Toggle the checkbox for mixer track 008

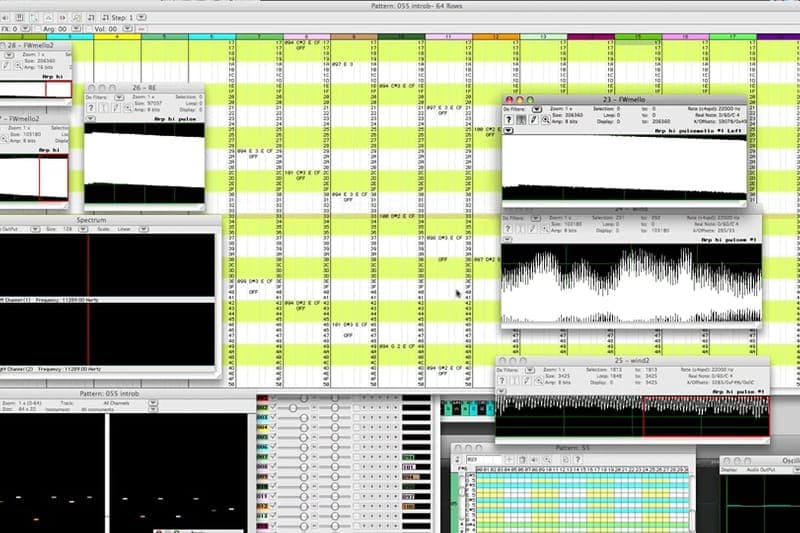coord(273,467)
